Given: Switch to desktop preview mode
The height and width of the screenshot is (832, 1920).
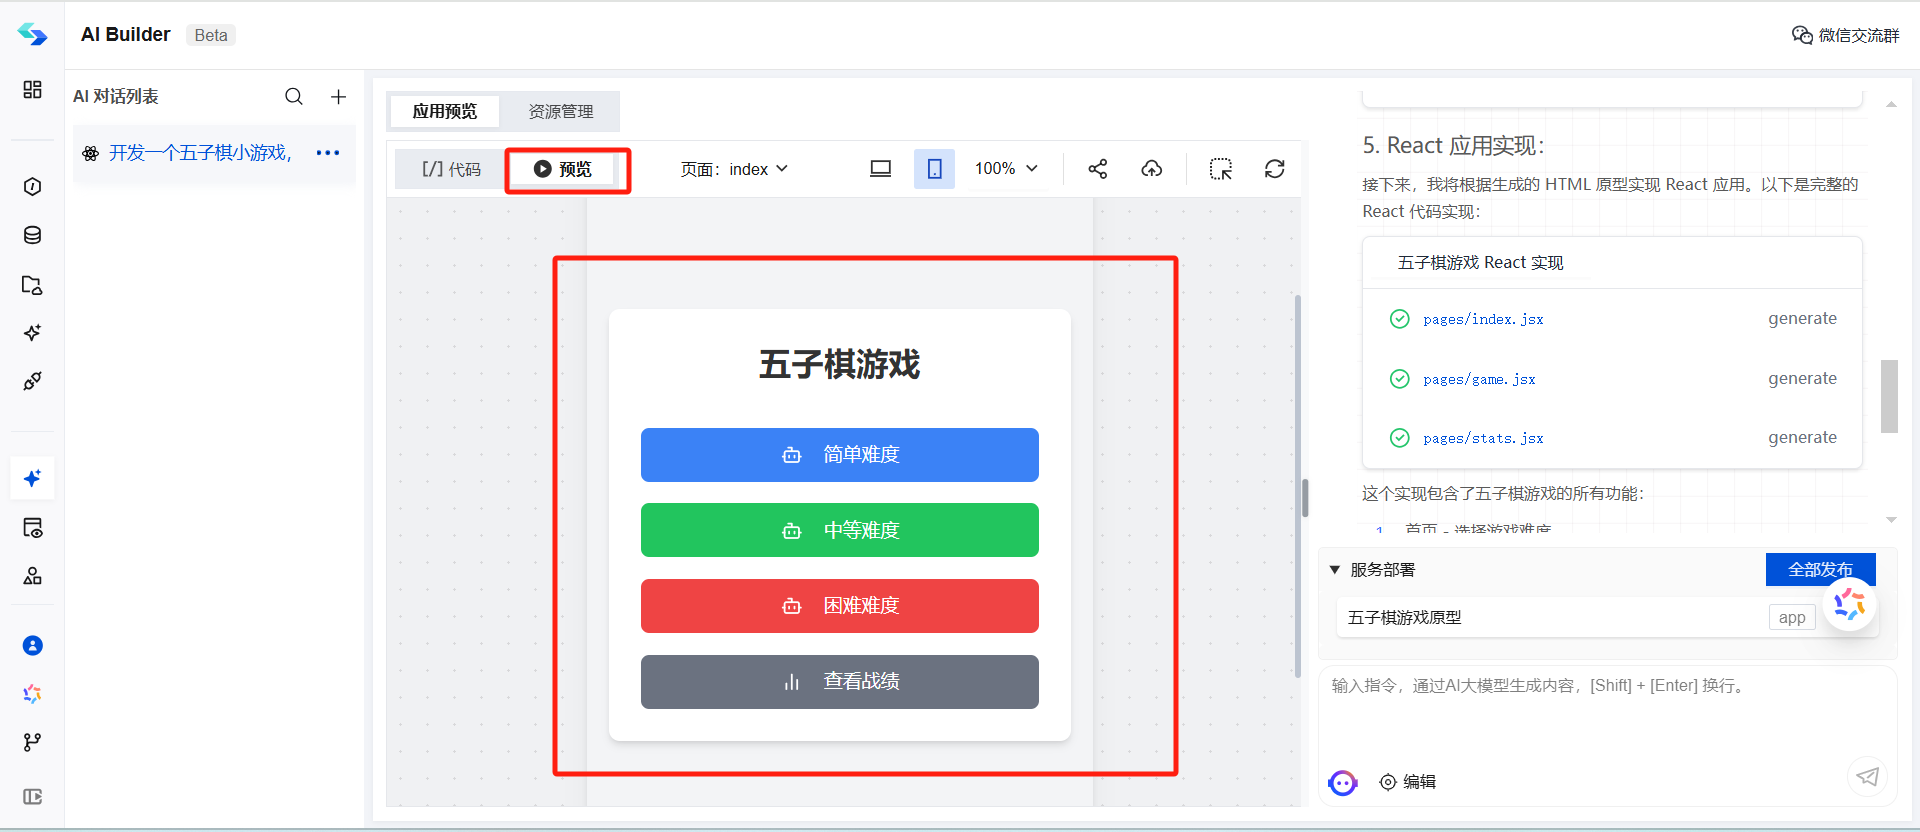Looking at the screenshot, I should [x=880, y=169].
